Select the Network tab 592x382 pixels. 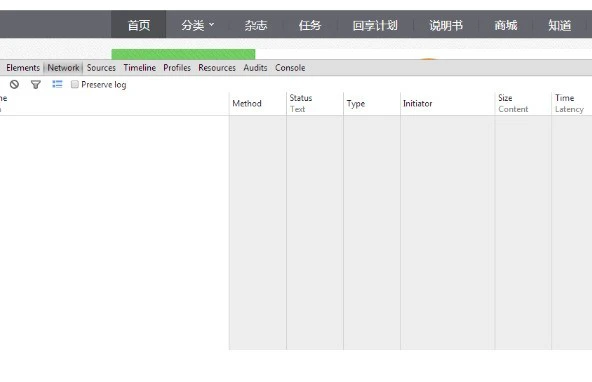click(x=63, y=68)
